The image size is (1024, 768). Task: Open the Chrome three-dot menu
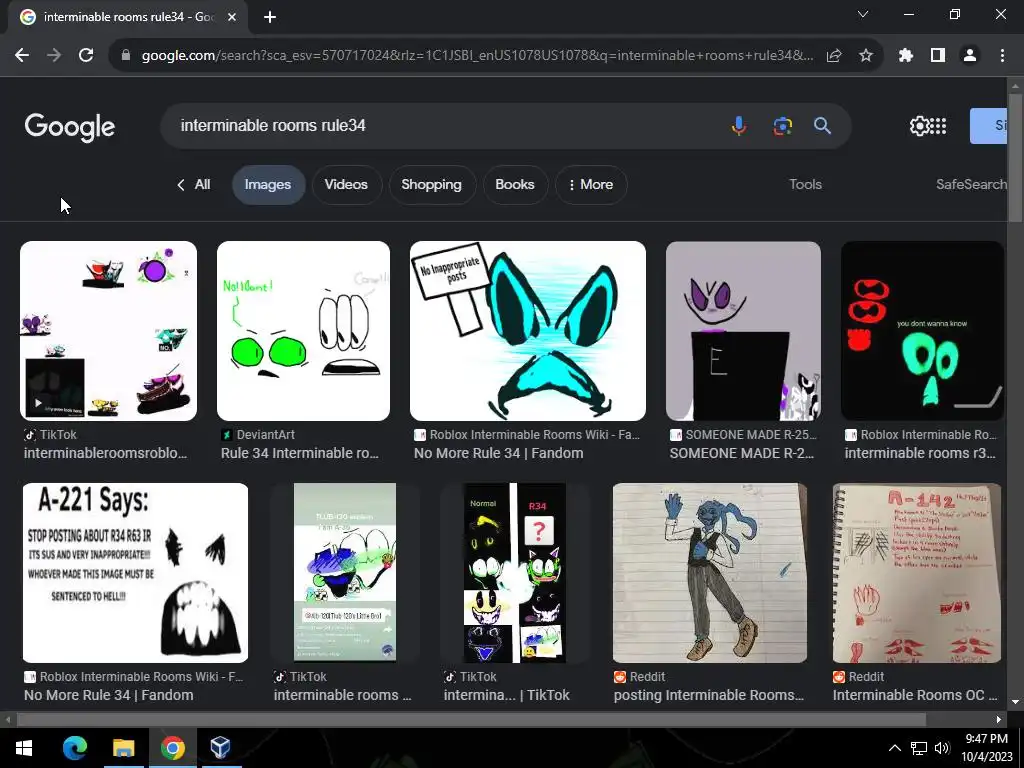(1002, 56)
